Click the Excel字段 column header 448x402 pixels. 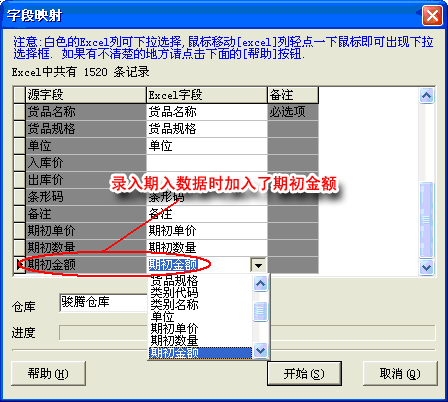point(207,95)
